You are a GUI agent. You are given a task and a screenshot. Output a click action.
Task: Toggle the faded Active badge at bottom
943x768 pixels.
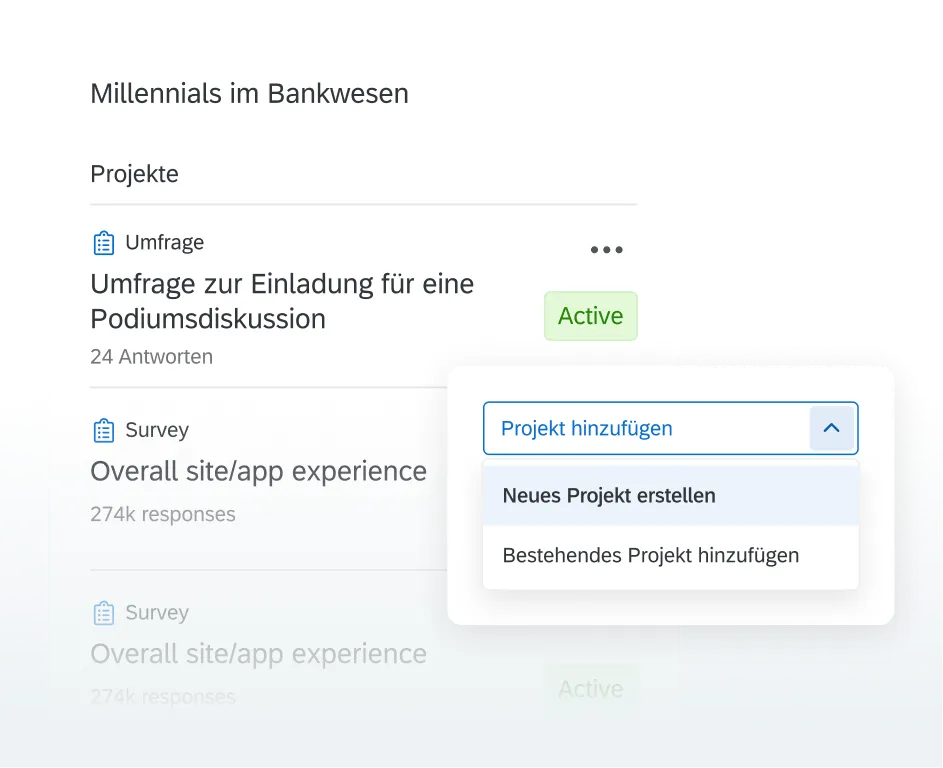click(x=590, y=688)
